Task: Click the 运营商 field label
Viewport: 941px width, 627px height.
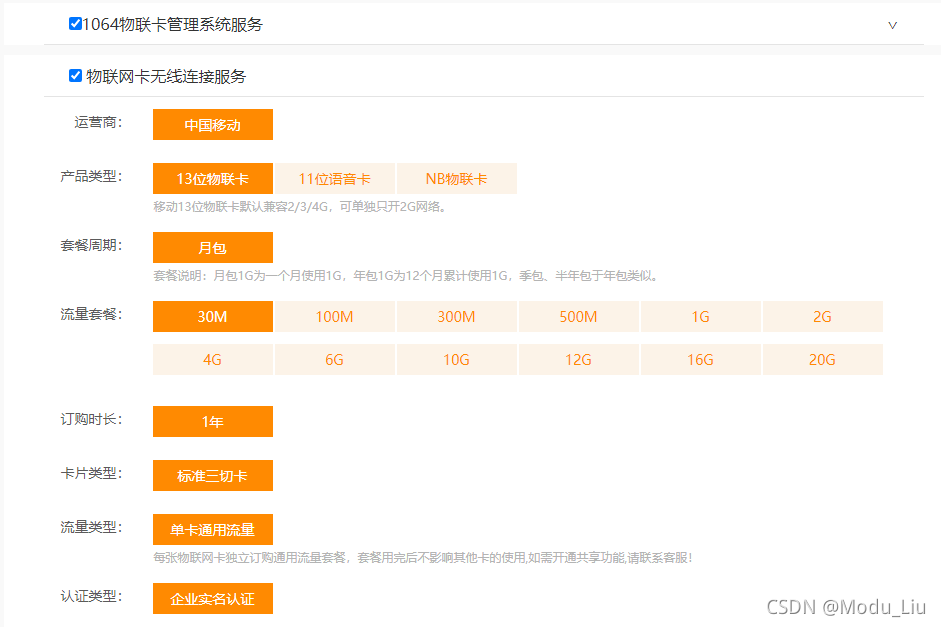Action: [98, 122]
